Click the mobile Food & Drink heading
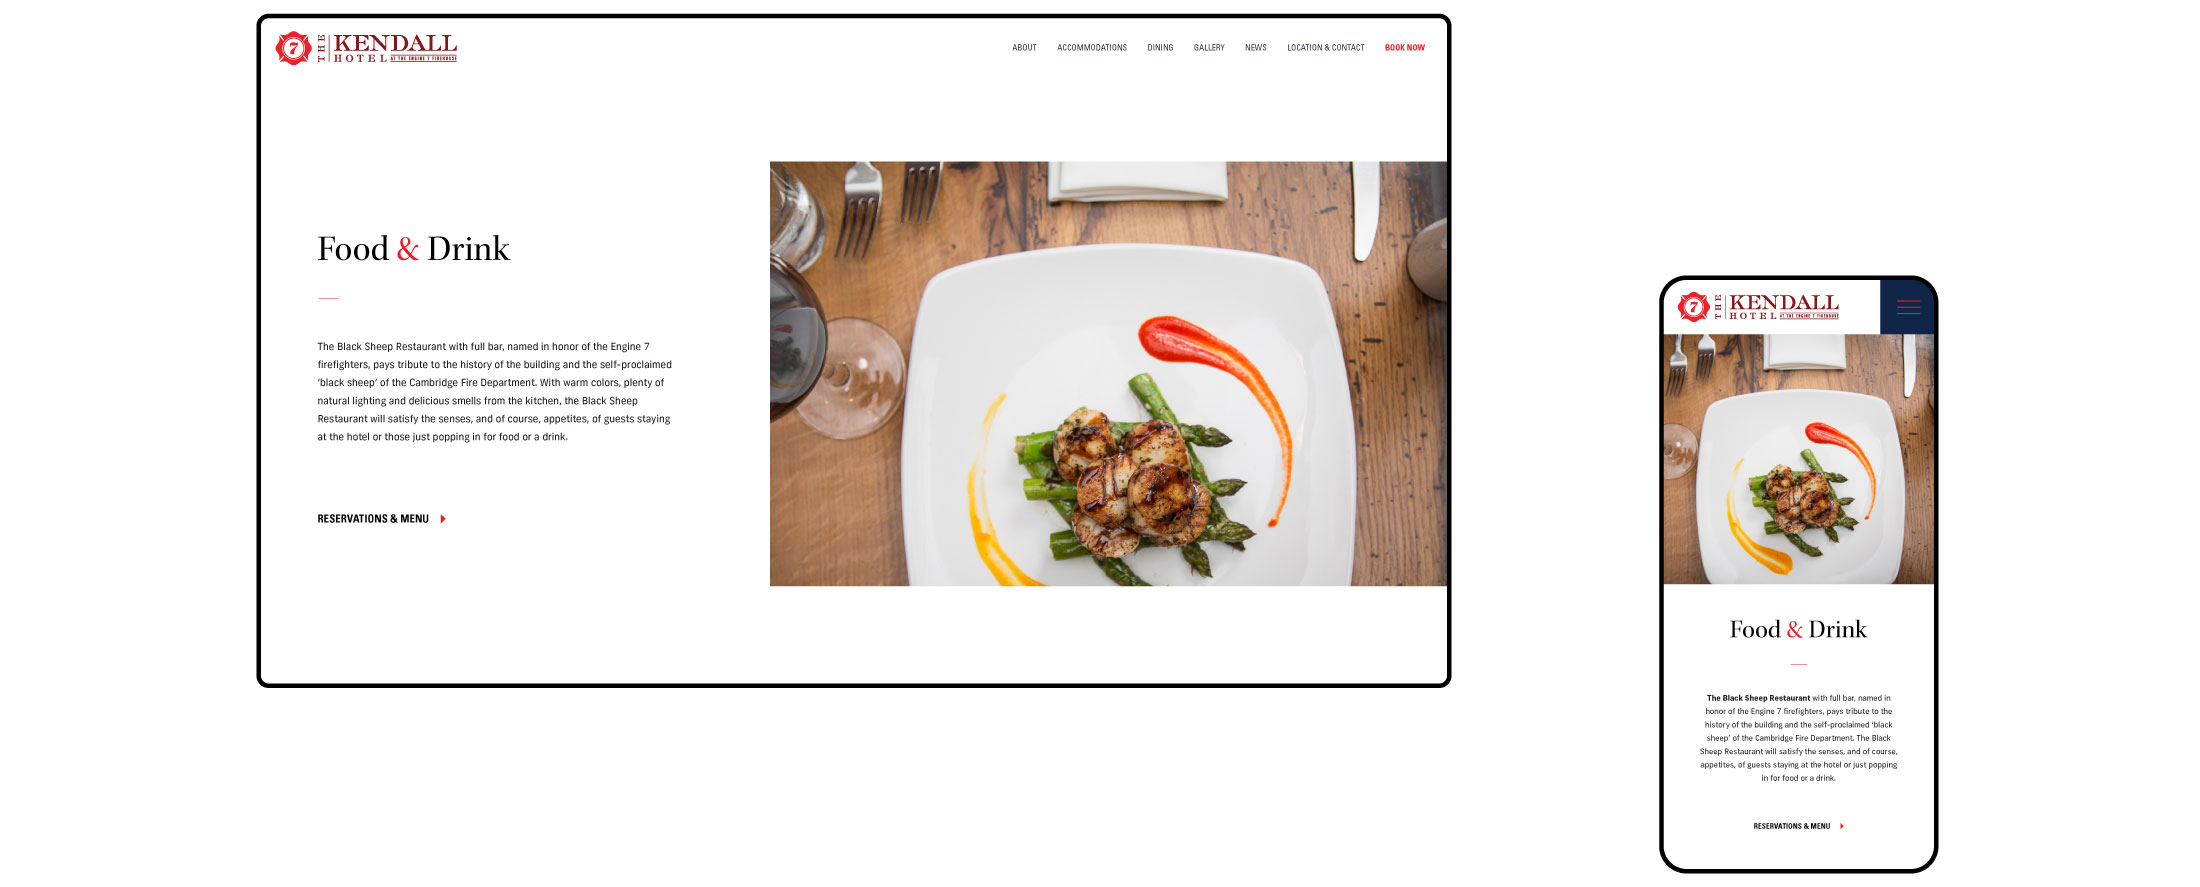This screenshot has width=2200, height=887. [x=1798, y=629]
